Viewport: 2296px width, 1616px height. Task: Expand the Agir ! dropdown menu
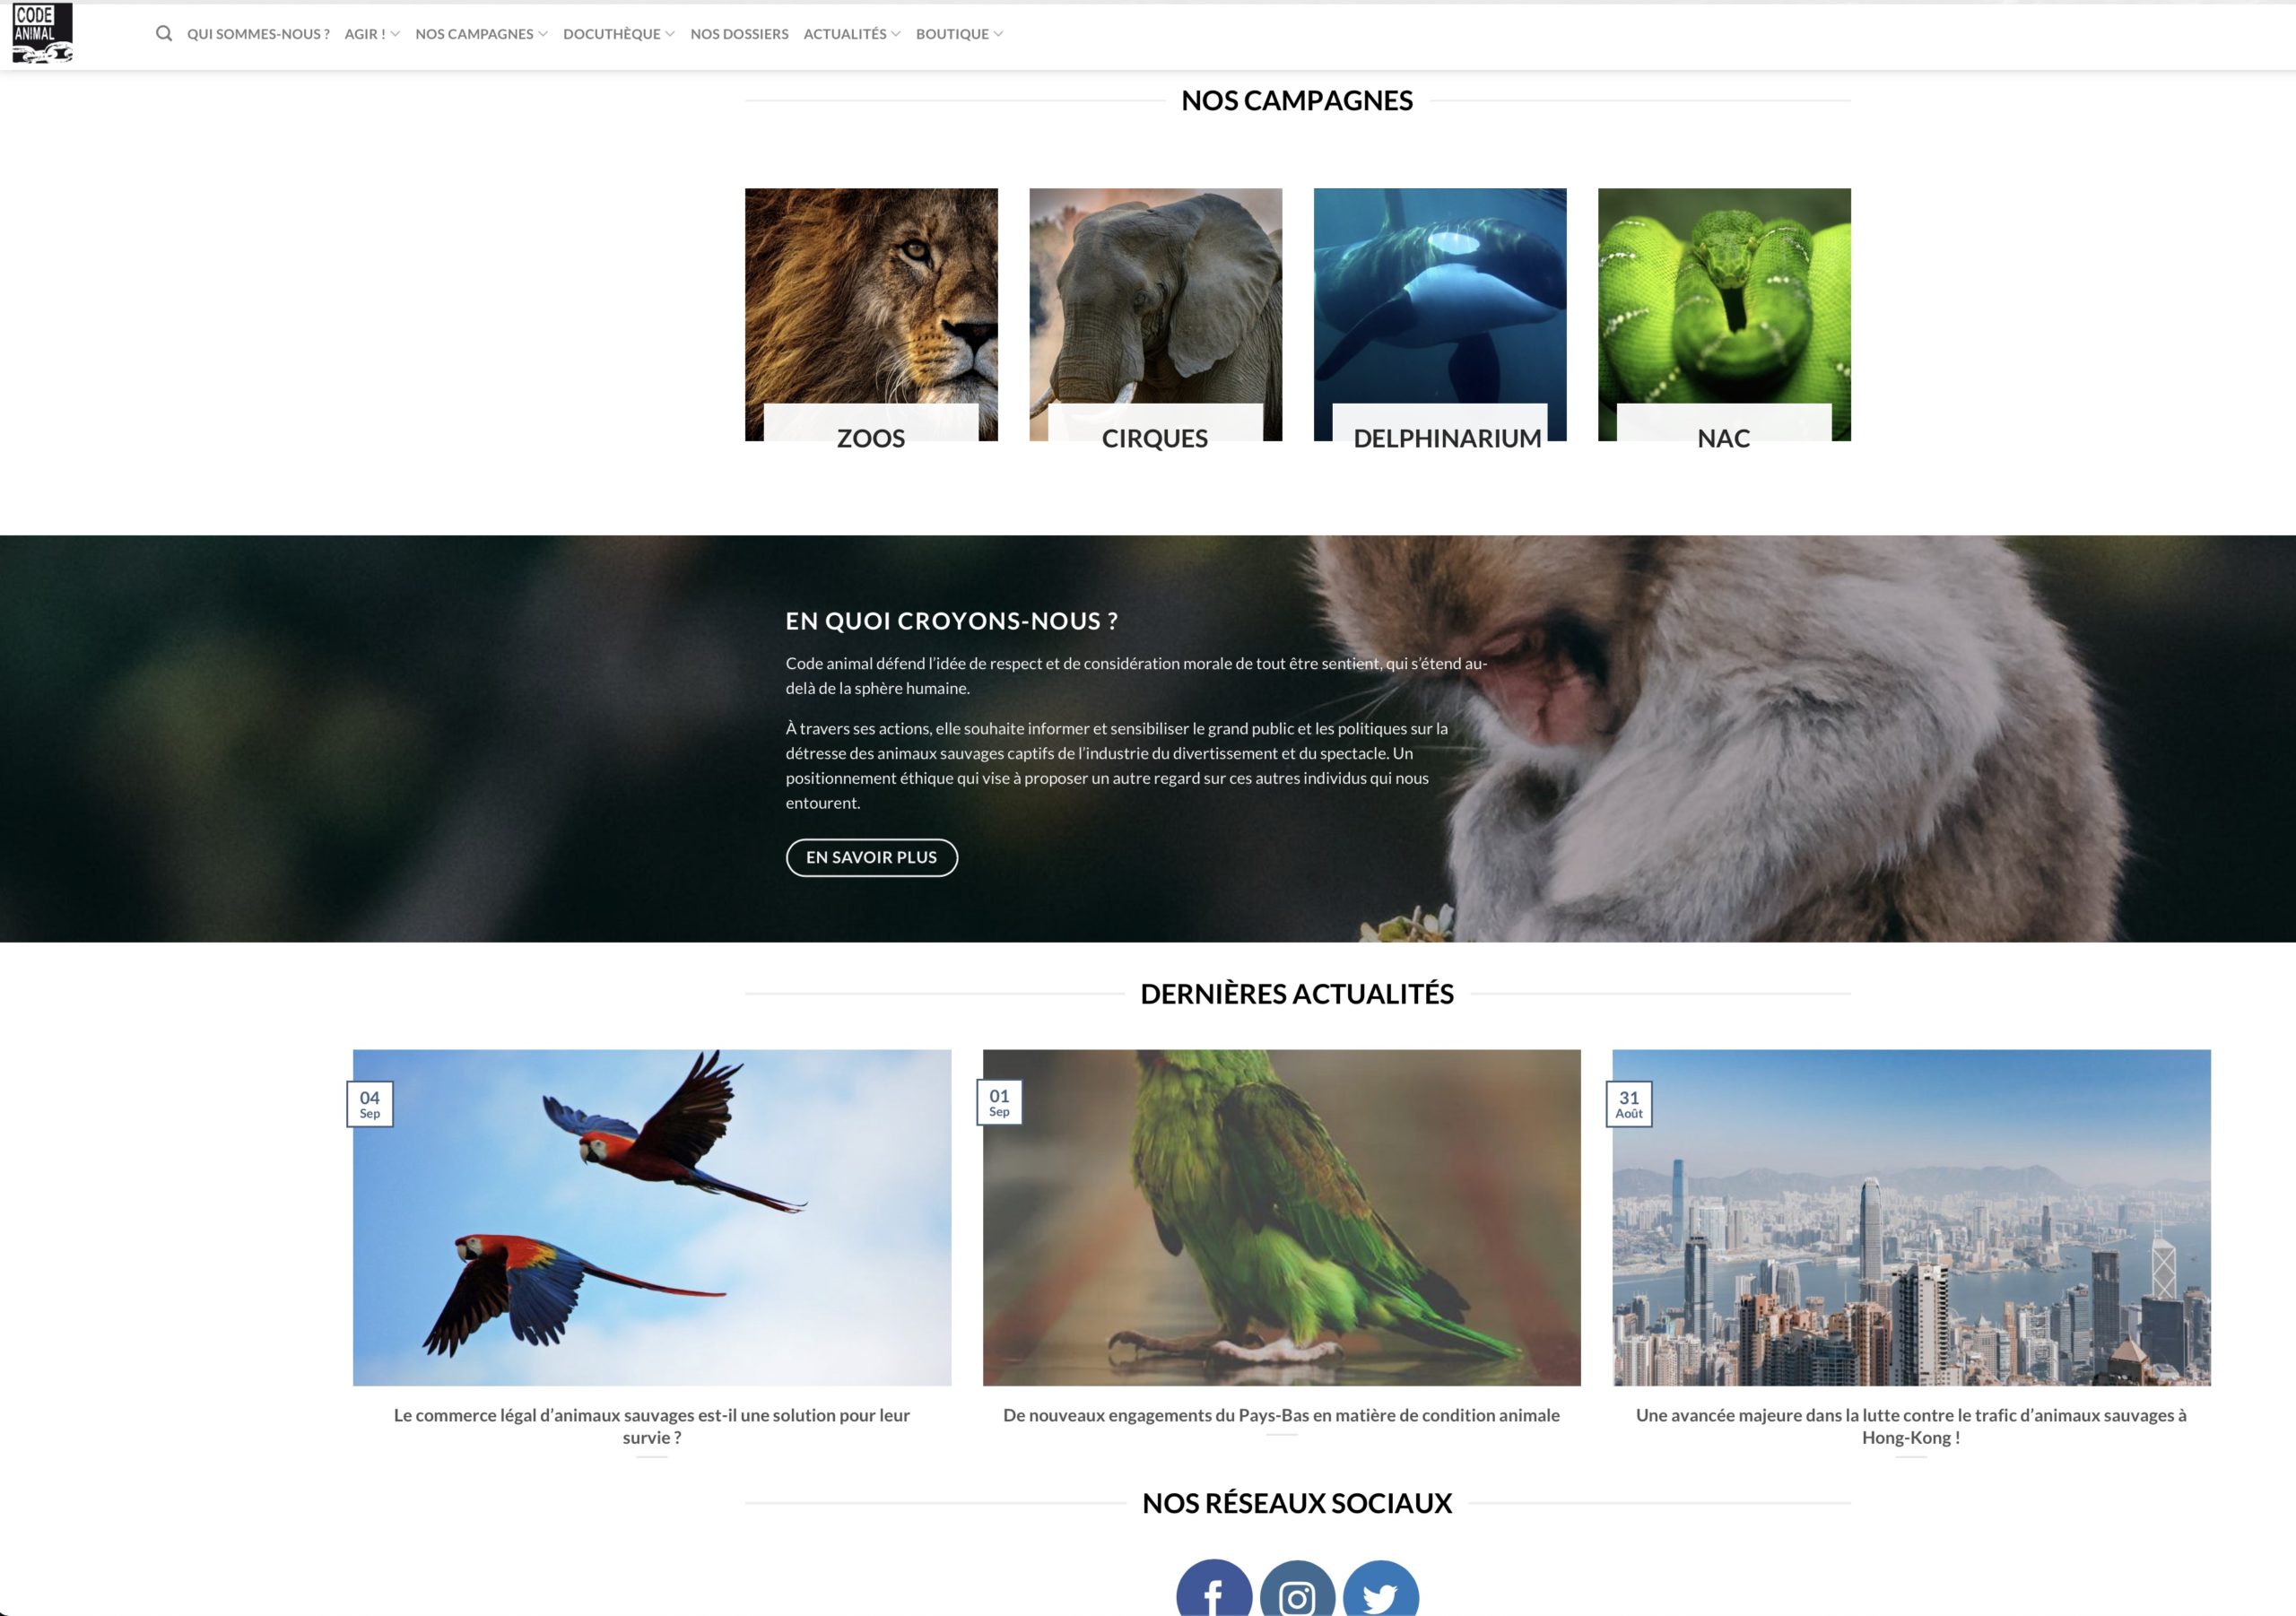click(372, 34)
